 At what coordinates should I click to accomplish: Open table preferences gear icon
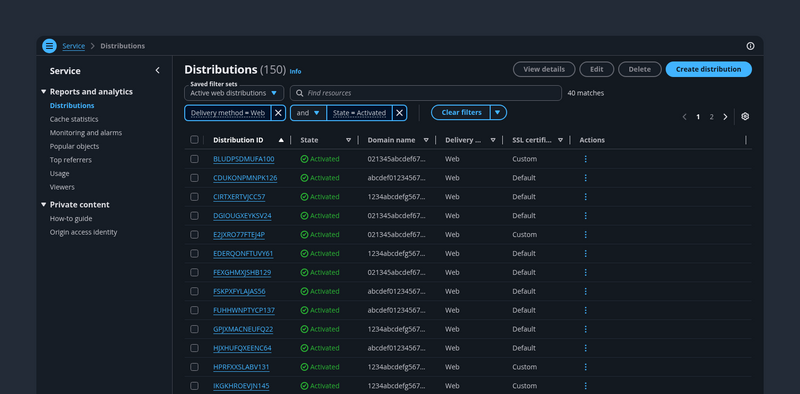click(x=745, y=116)
